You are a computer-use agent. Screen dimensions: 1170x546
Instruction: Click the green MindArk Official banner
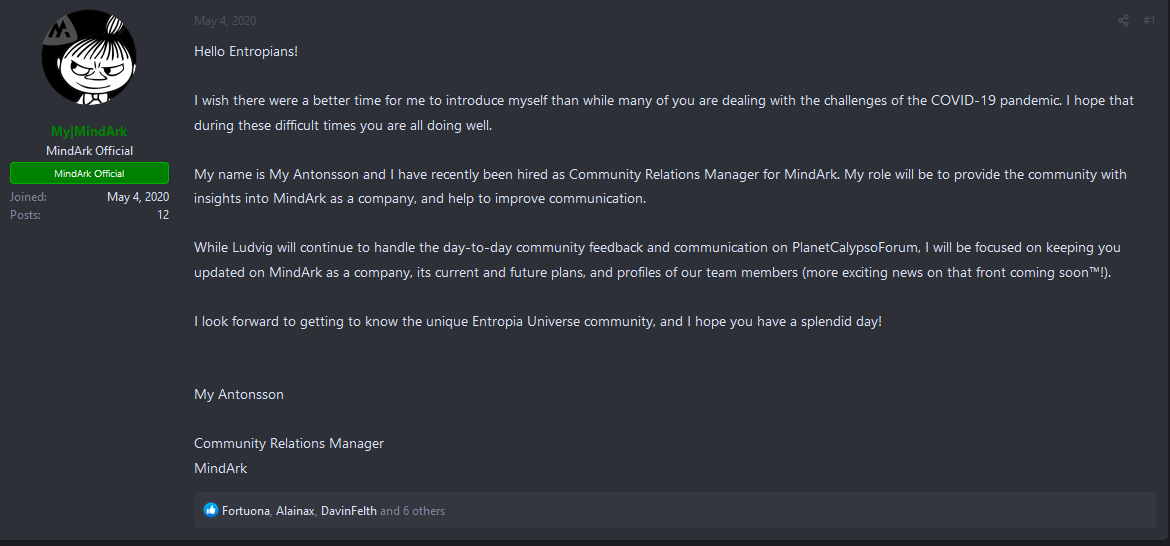coord(89,173)
